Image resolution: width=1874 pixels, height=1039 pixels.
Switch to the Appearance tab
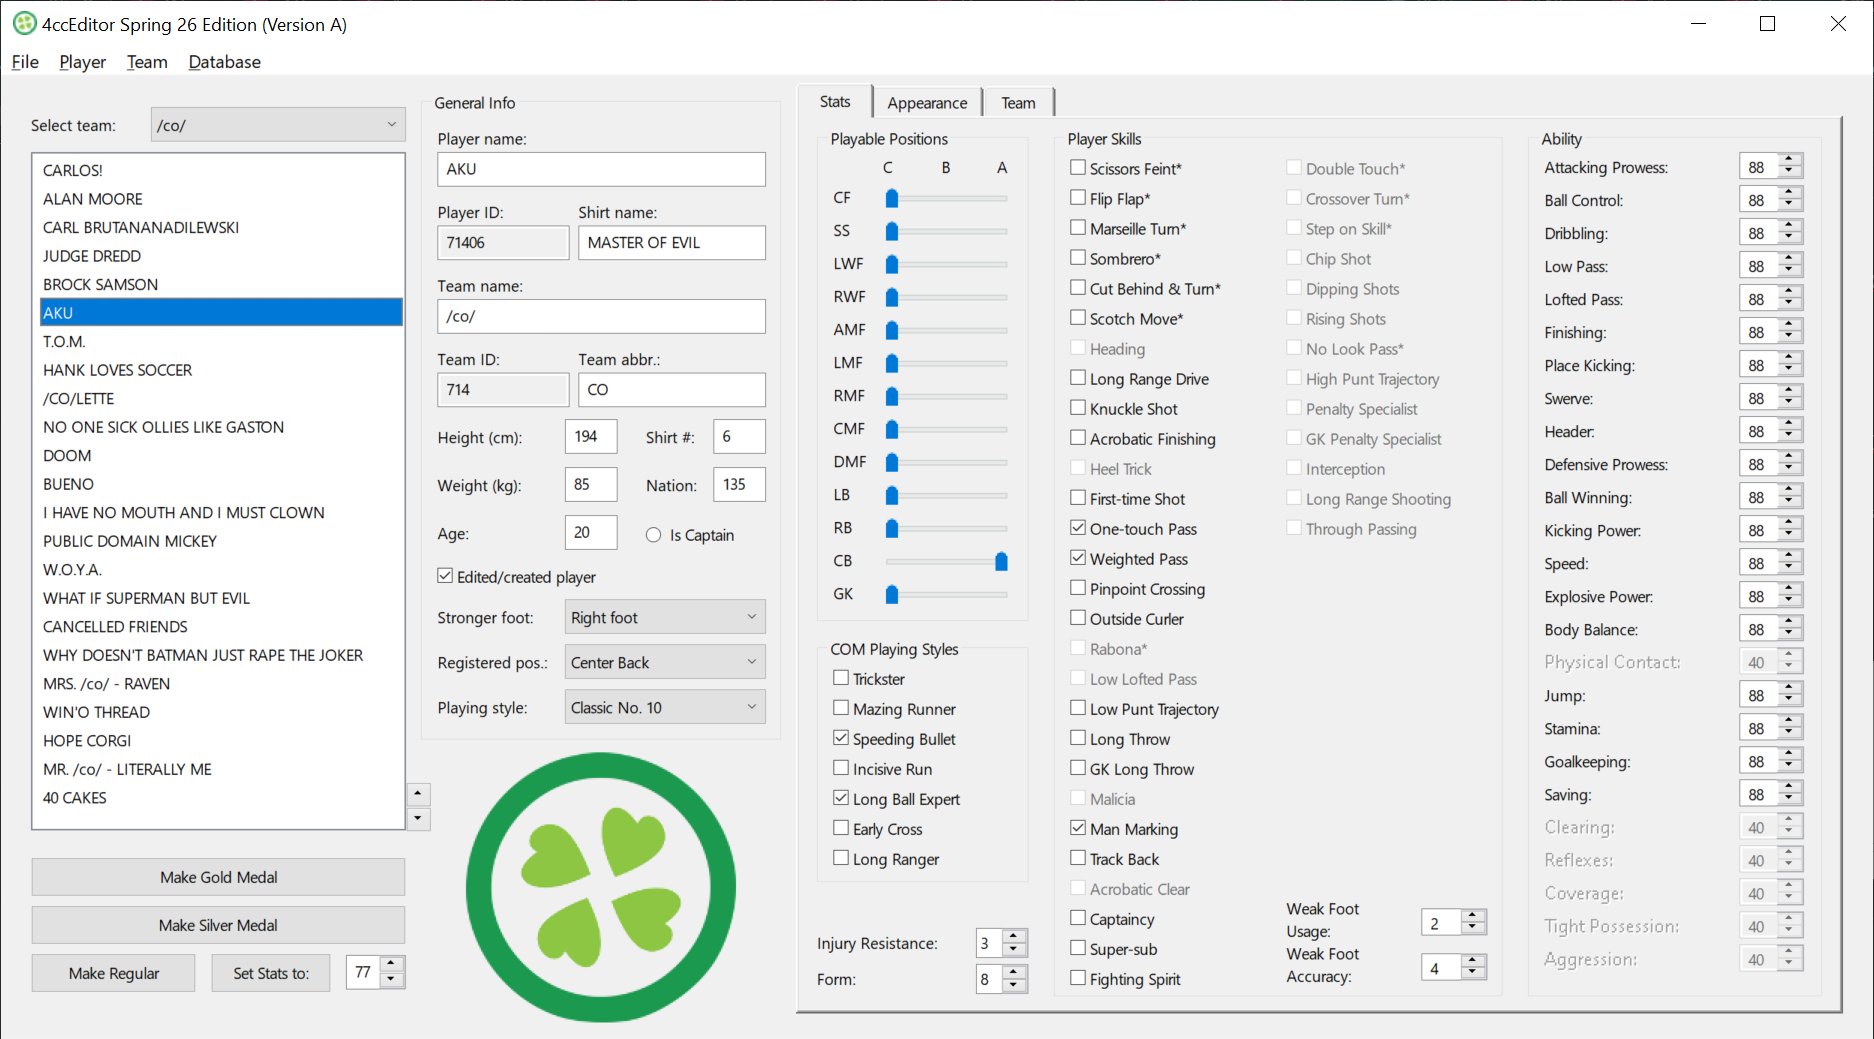[x=927, y=103]
